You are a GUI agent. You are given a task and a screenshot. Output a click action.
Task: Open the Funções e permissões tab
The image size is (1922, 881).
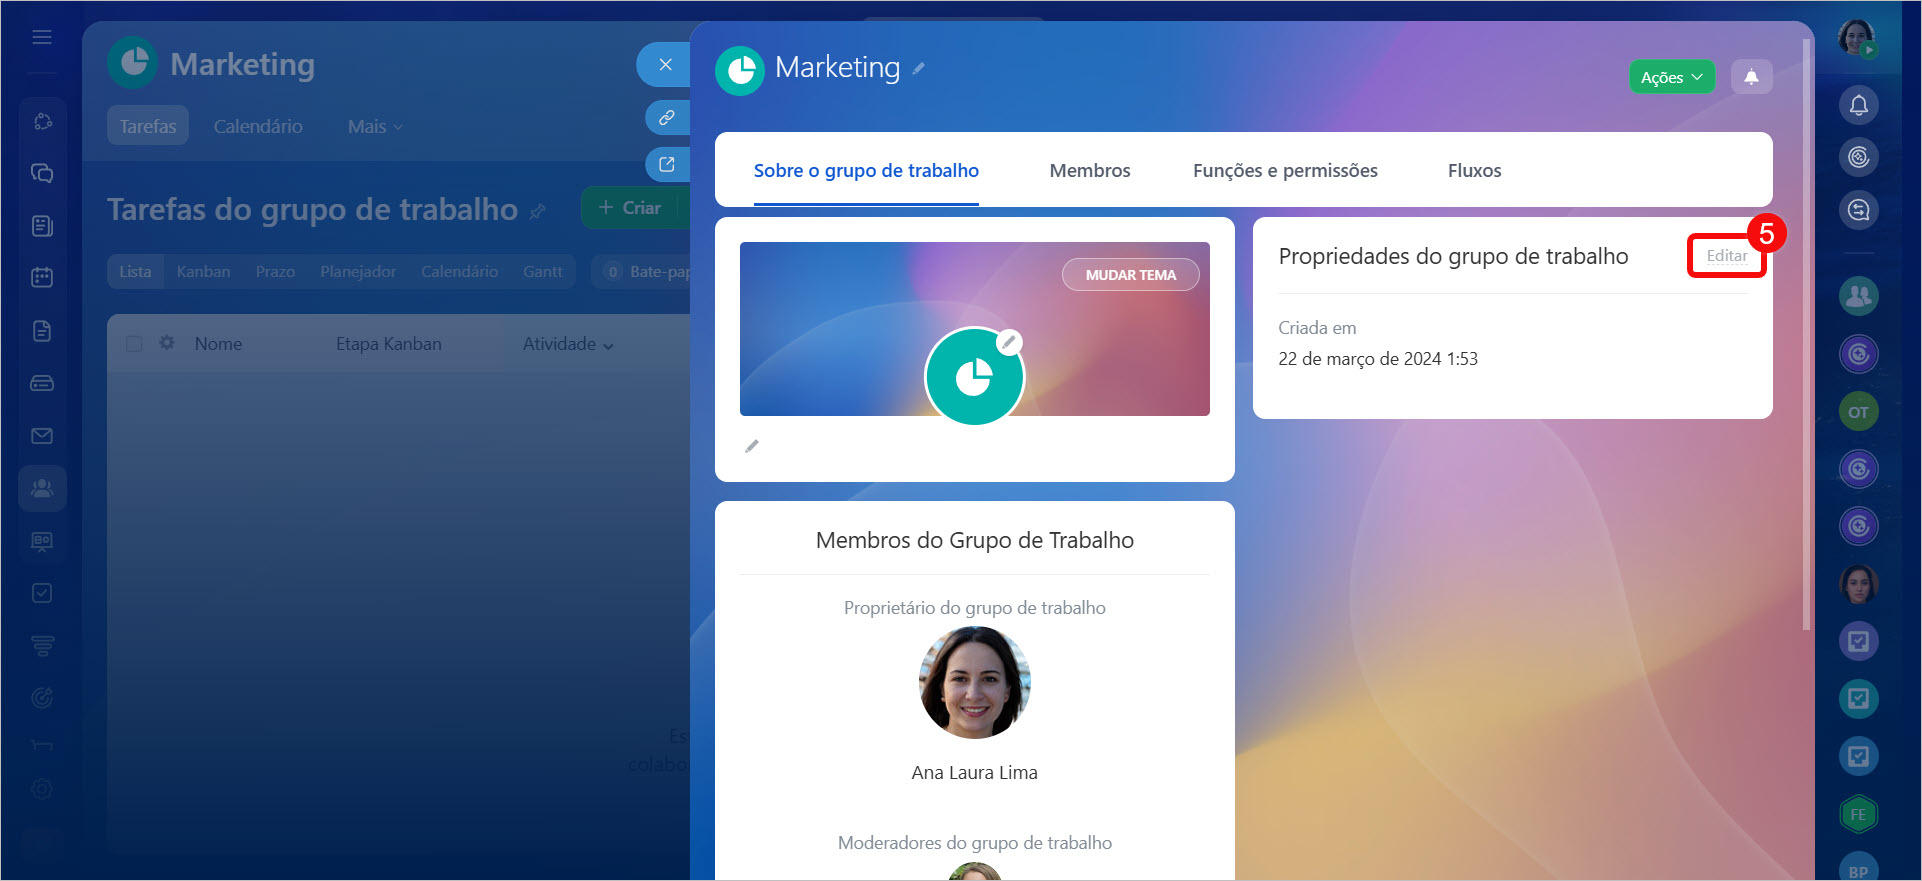[1284, 171]
